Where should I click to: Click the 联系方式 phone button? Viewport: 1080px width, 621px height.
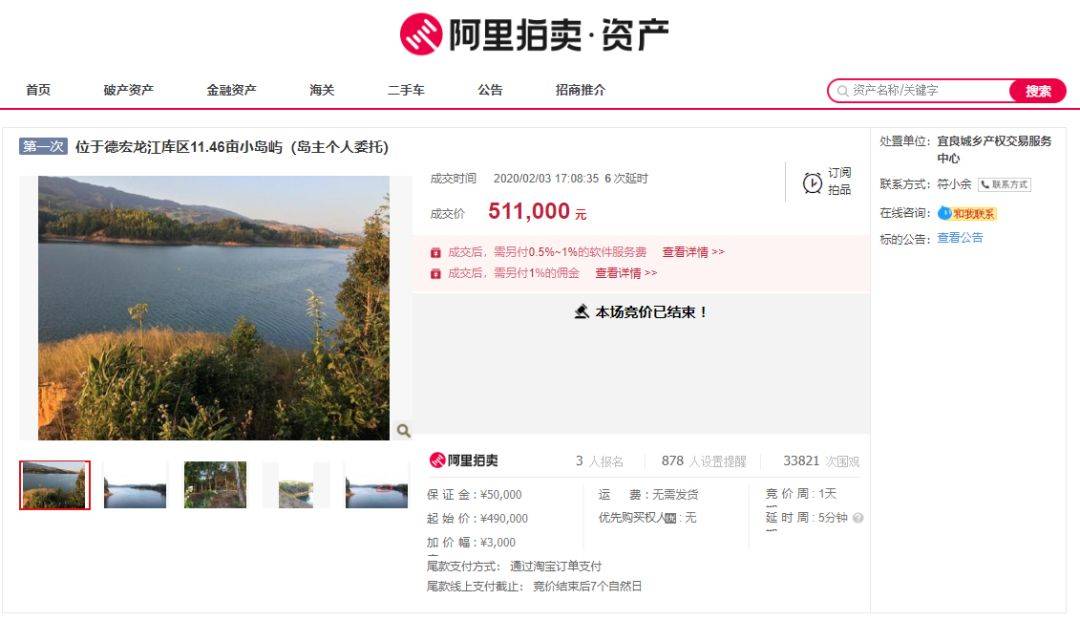(1004, 185)
